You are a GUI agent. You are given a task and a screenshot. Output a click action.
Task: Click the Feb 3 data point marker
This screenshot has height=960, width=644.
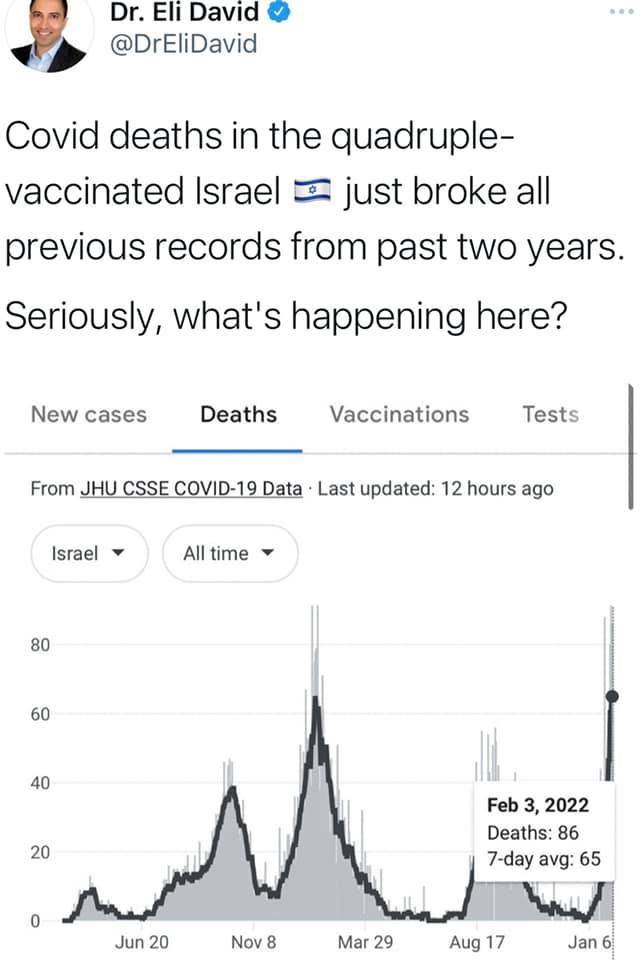(x=612, y=696)
